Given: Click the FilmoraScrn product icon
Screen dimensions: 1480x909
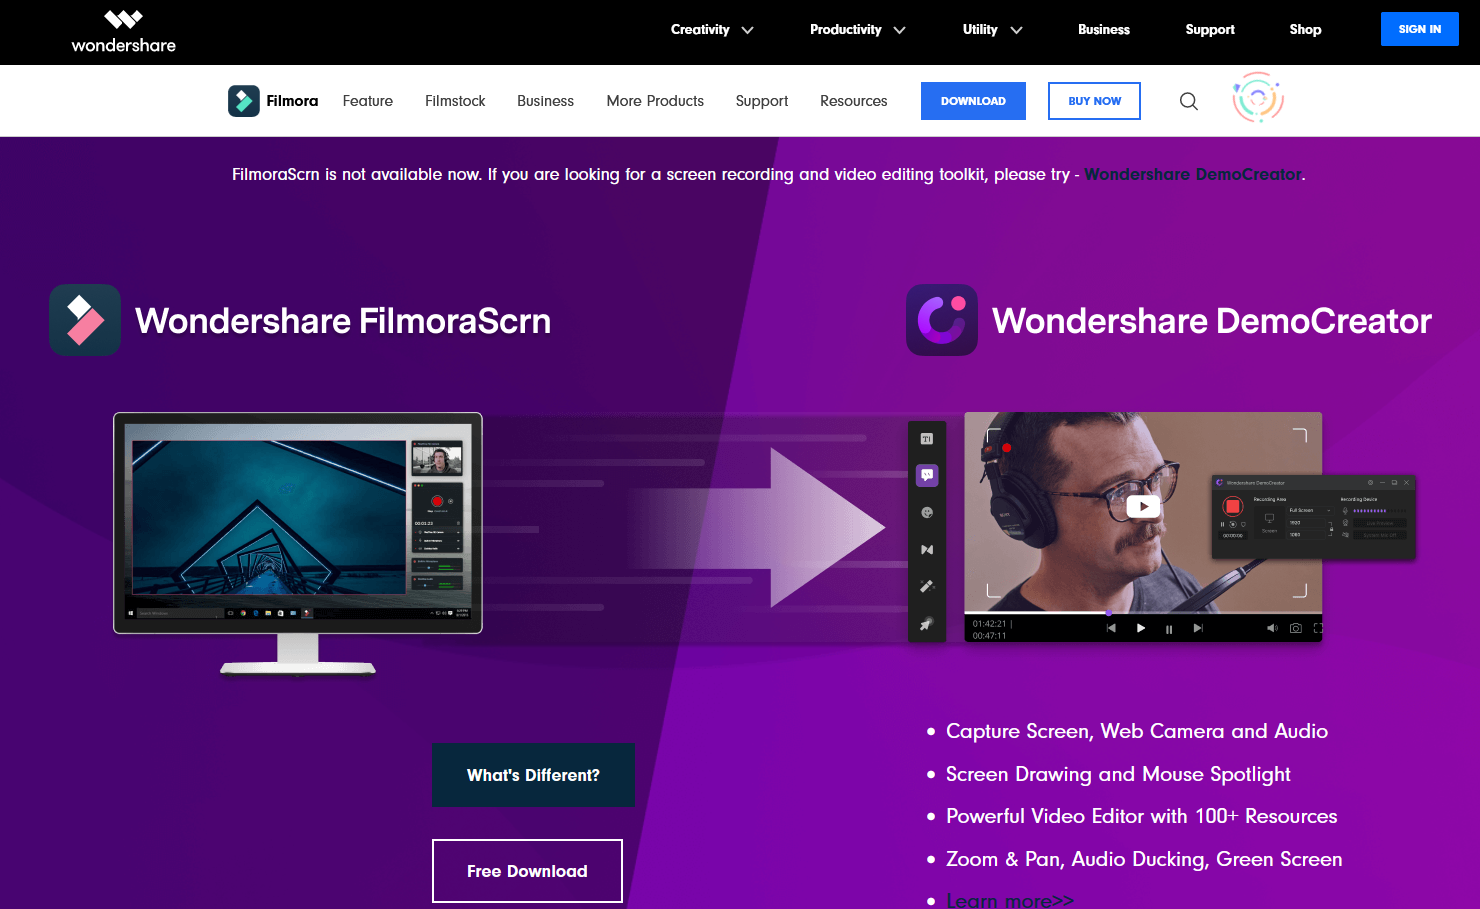Looking at the screenshot, I should tap(85, 320).
